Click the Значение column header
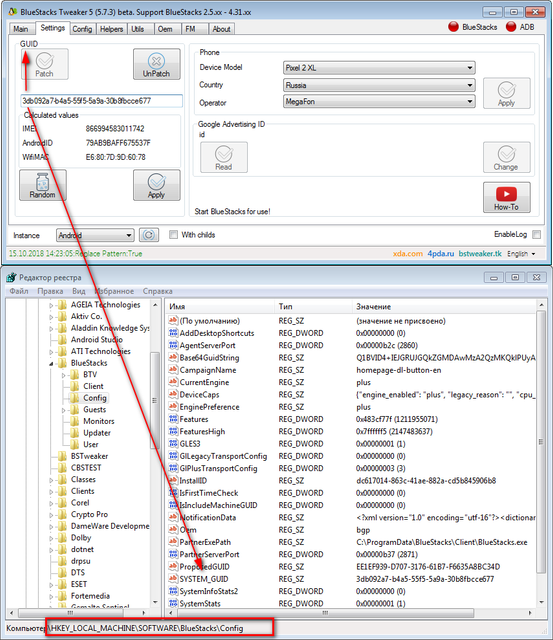Screen dimensions: 553x640 point(444,307)
